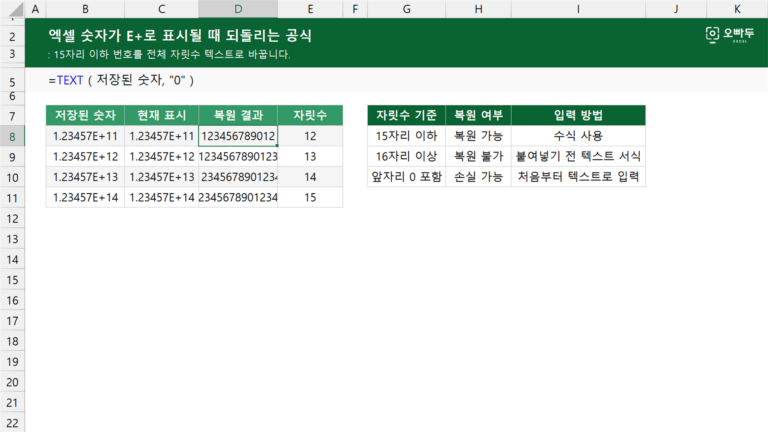
Task: Click cell '수식 사용'
Action: [x=578, y=136]
